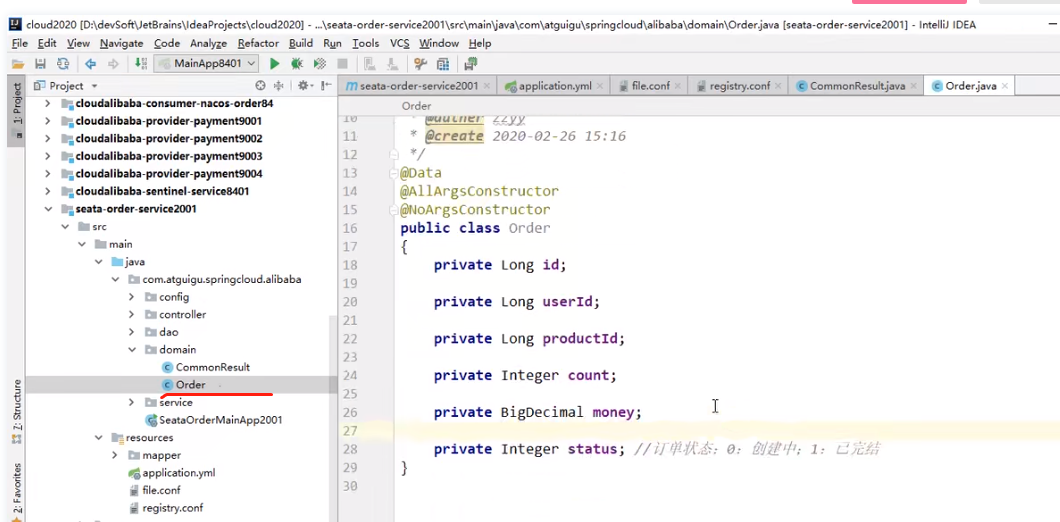The image size is (1060, 522).
Task: Open the Build menu
Action: [301, 43]
